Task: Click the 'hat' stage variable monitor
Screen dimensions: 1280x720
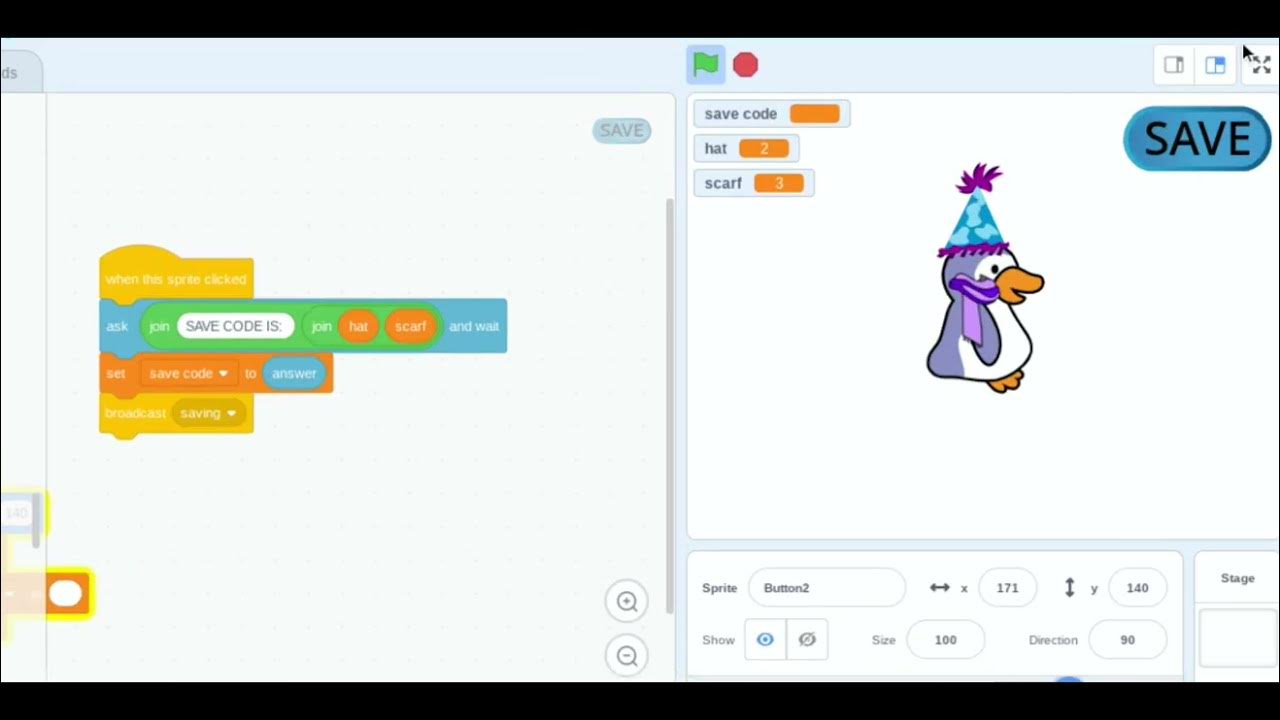Action: tap(746, 148)
